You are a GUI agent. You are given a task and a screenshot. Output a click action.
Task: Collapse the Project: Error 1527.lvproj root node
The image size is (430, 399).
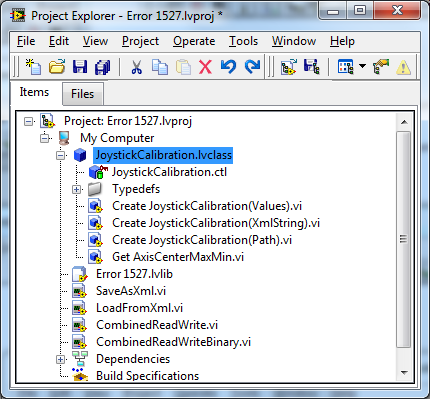29,121
